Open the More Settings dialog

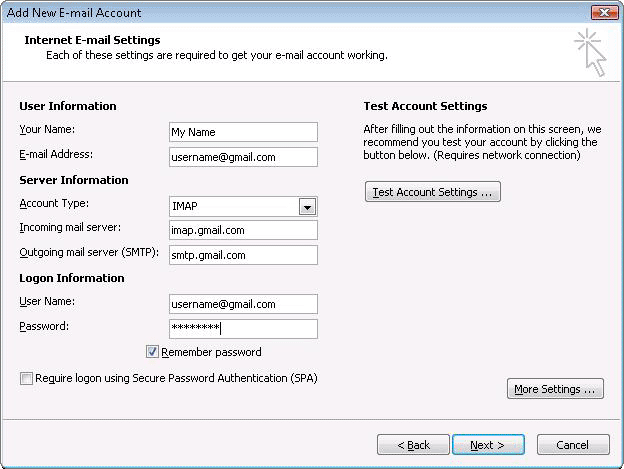(555, 389)
